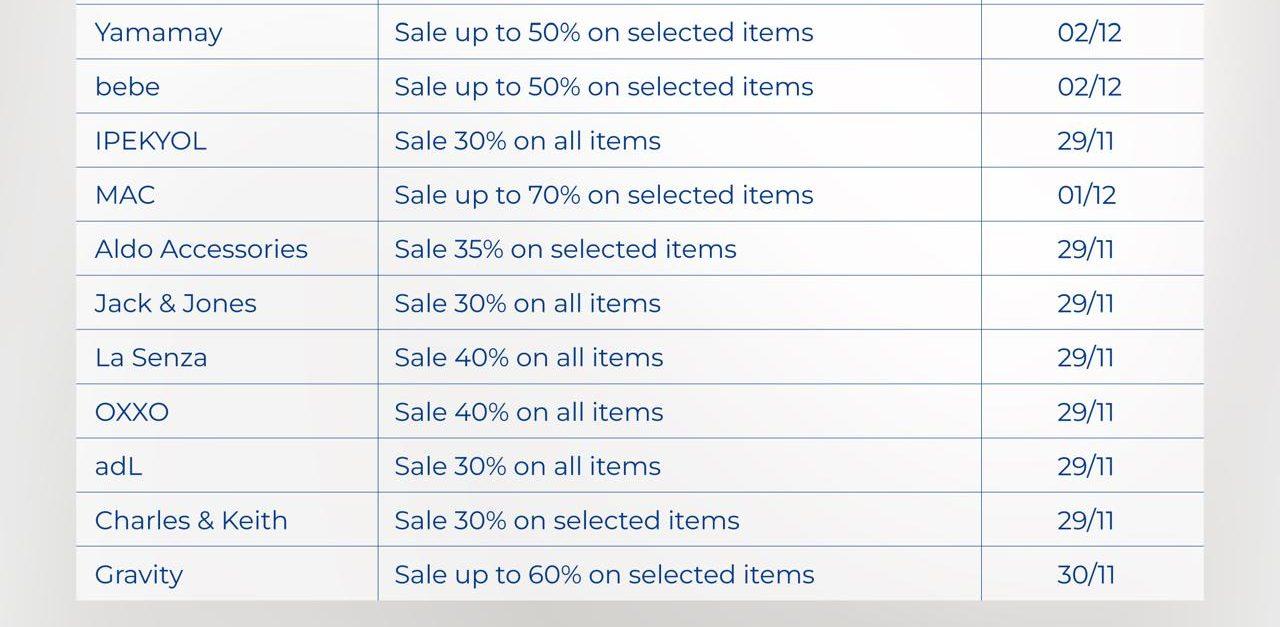Click the adL brand name
This screenshot has height=627, width=1280.
[119, 466]
